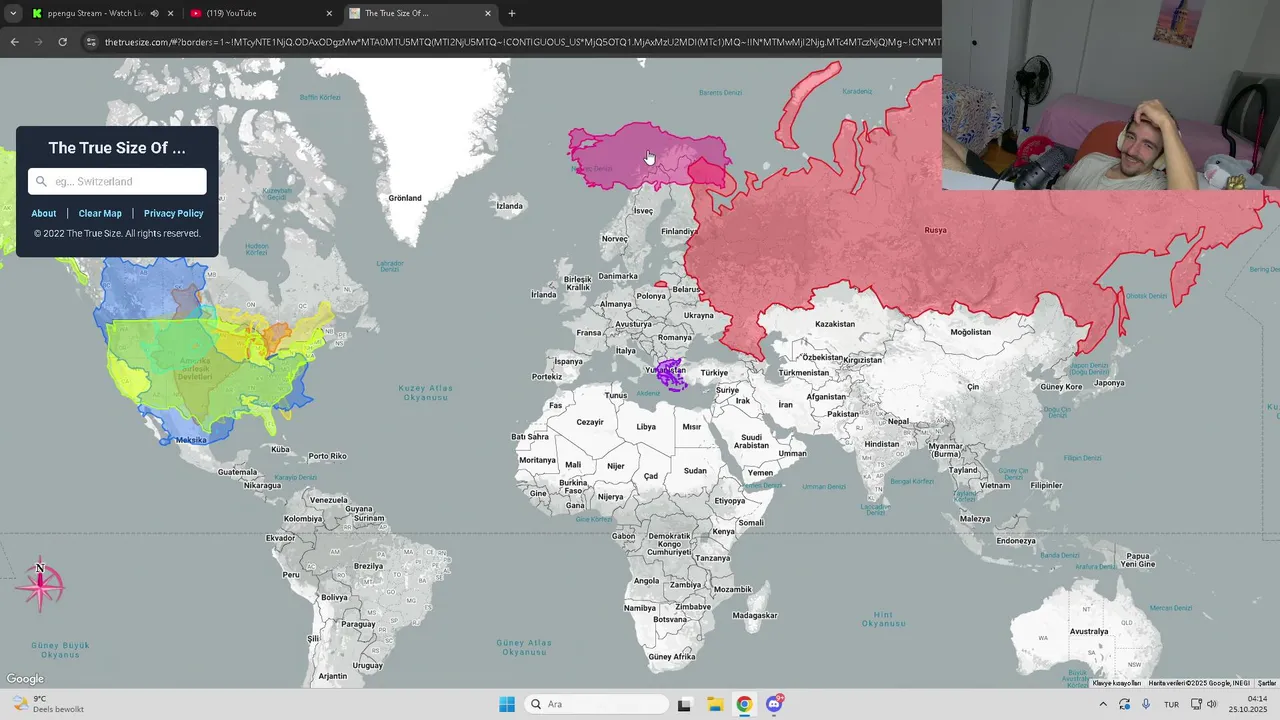
Task: Click the taskbar Ara search box
Action: pos(598,704)
